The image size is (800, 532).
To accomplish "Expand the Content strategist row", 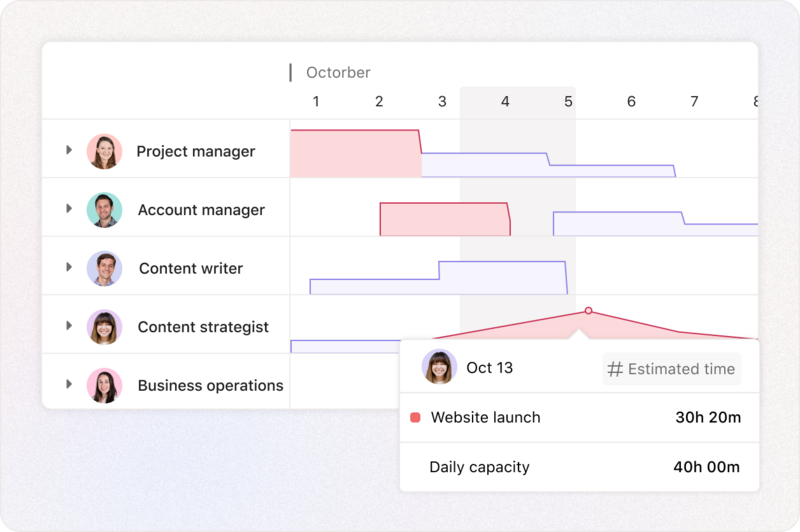I will [x=69, y=325].
